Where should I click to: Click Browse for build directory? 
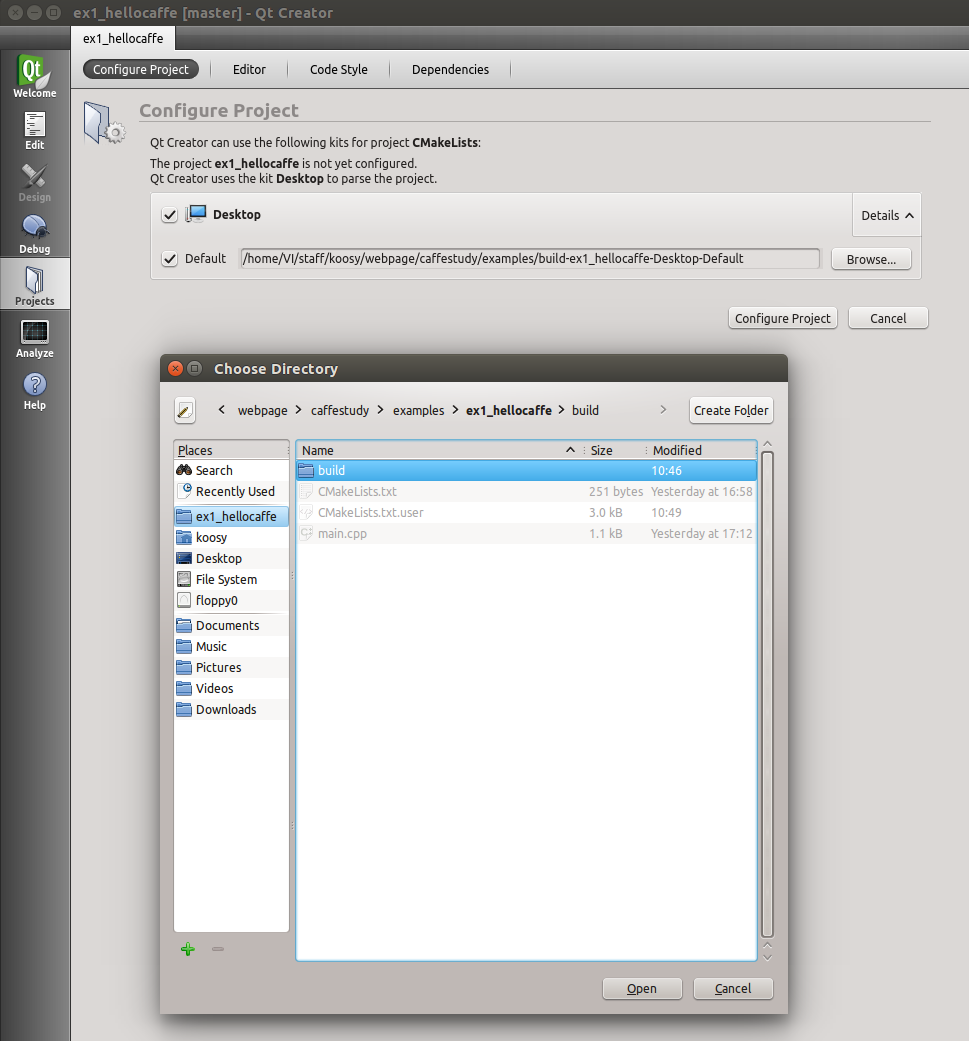pos(871,260)
